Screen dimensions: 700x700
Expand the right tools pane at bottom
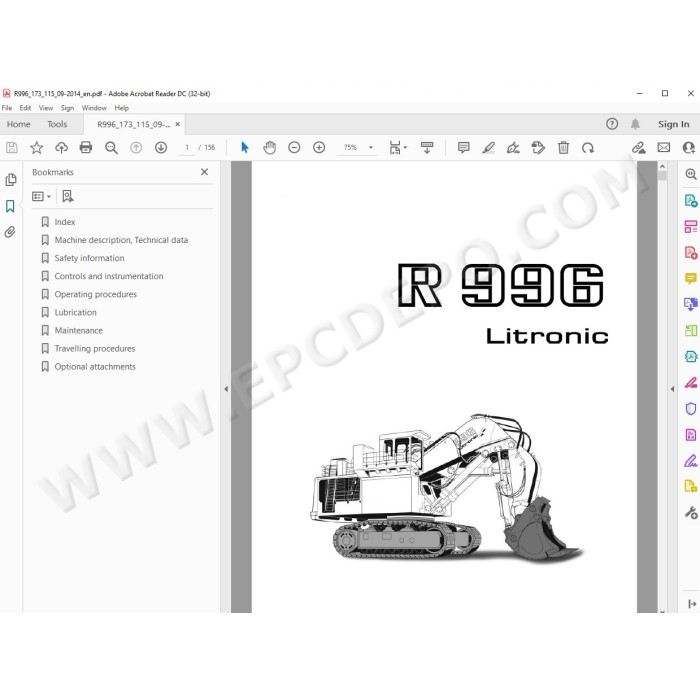(692, 604)
